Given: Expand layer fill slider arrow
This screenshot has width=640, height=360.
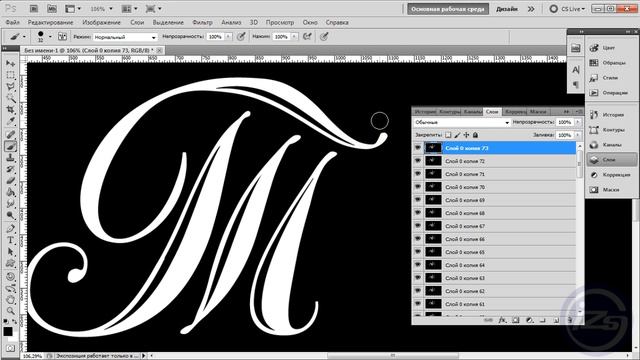Looking at the screenshot, I should (578, 135).
